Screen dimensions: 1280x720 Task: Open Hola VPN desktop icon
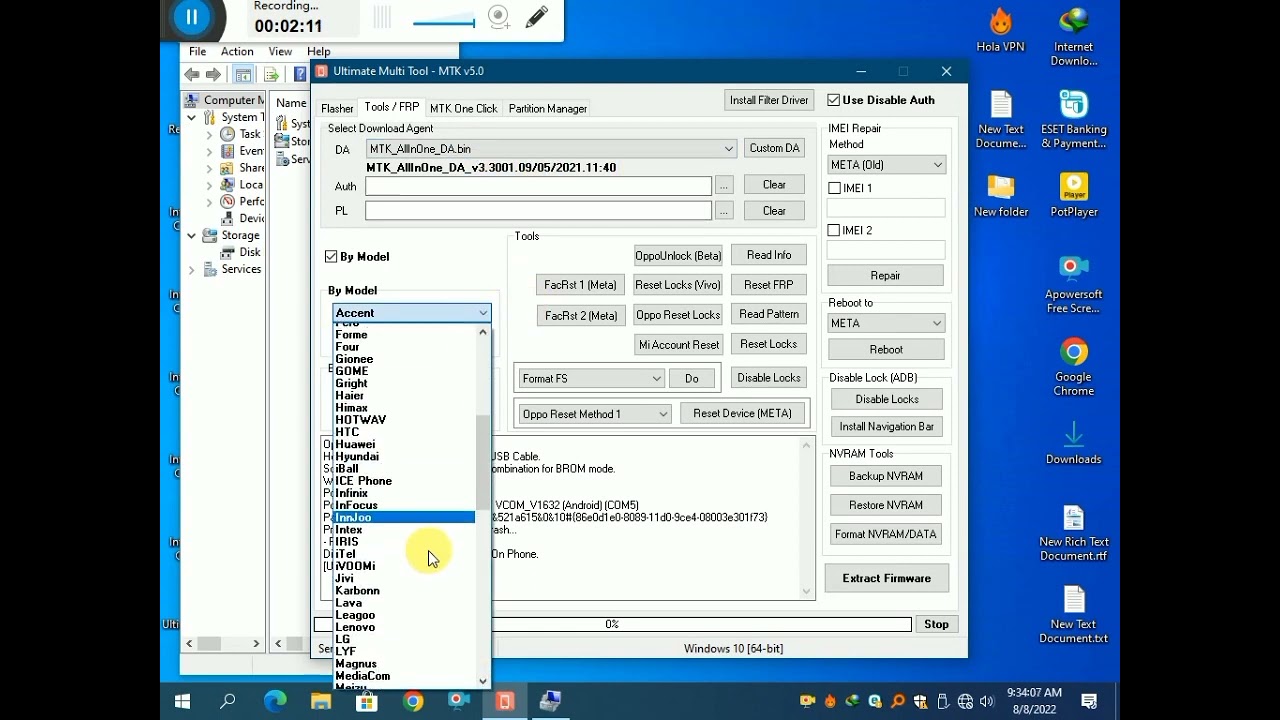click(x=1000, y=31)
